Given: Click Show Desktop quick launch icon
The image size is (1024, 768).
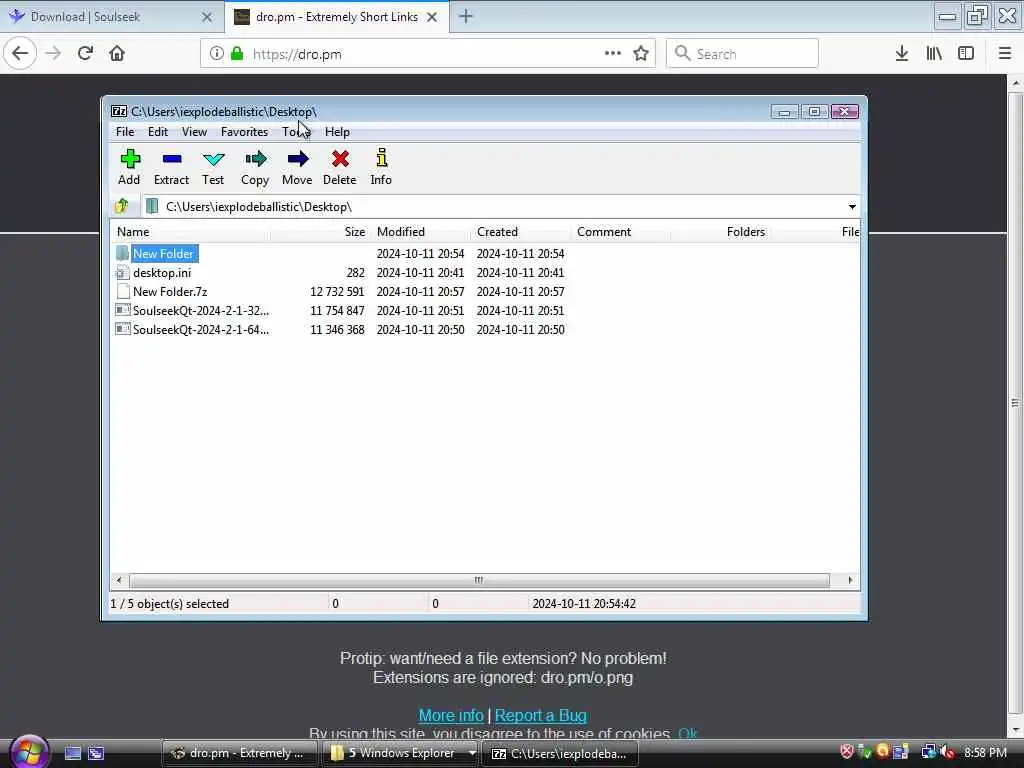Looking at the screenshot, I should (72, 753).
